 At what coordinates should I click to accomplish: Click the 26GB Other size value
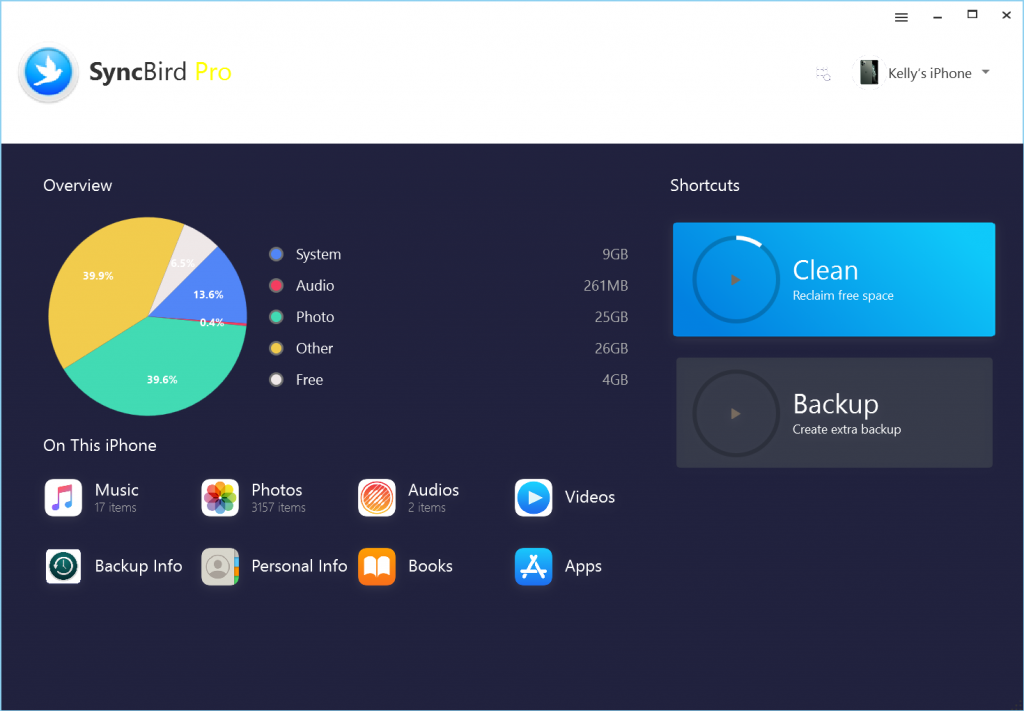611,348
